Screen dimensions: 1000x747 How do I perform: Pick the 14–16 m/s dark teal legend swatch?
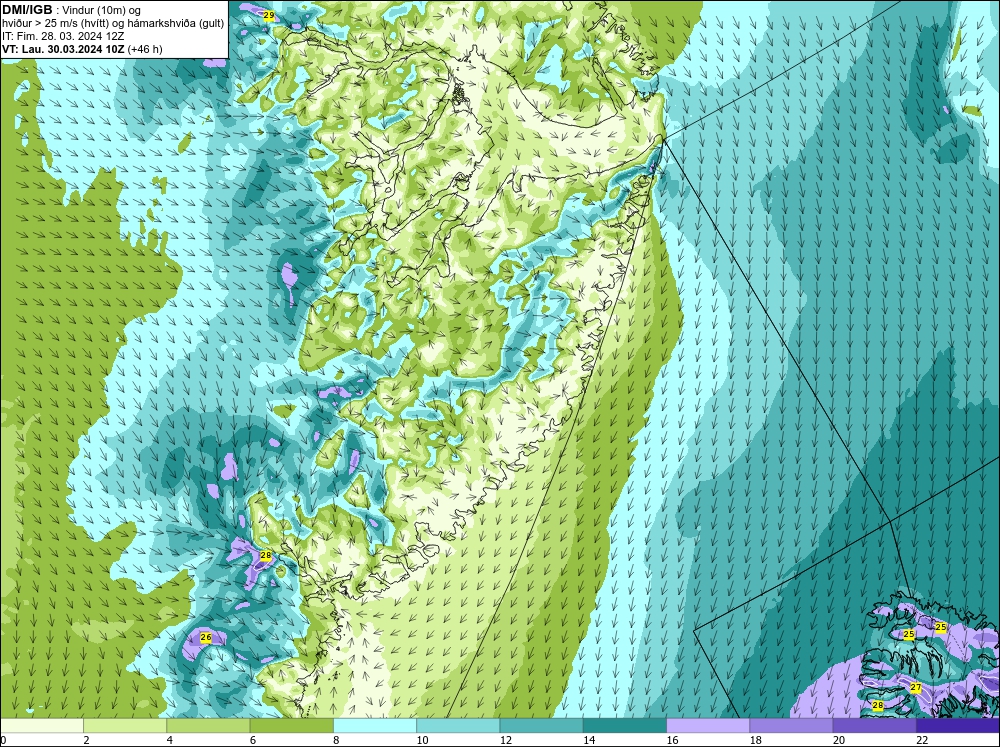click(x=625, y=725)
